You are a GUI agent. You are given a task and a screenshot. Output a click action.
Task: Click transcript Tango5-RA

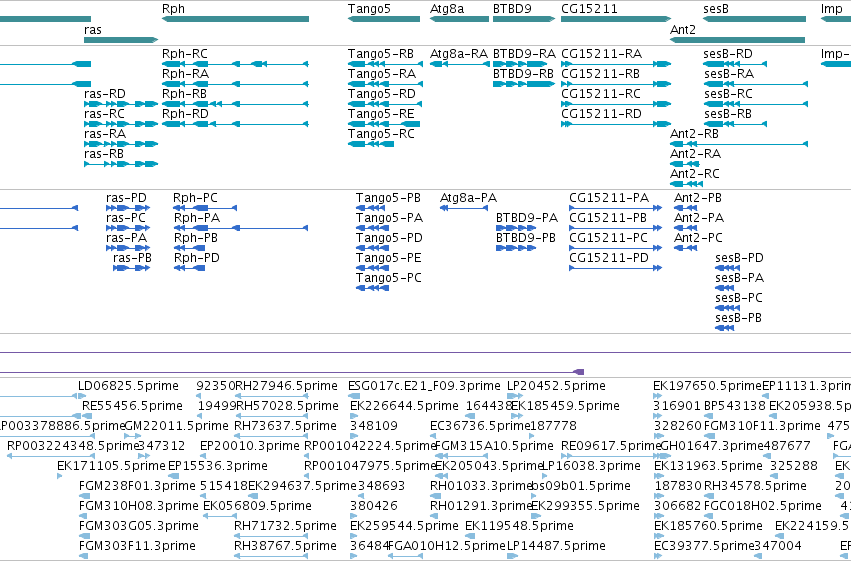click(385, 84)
